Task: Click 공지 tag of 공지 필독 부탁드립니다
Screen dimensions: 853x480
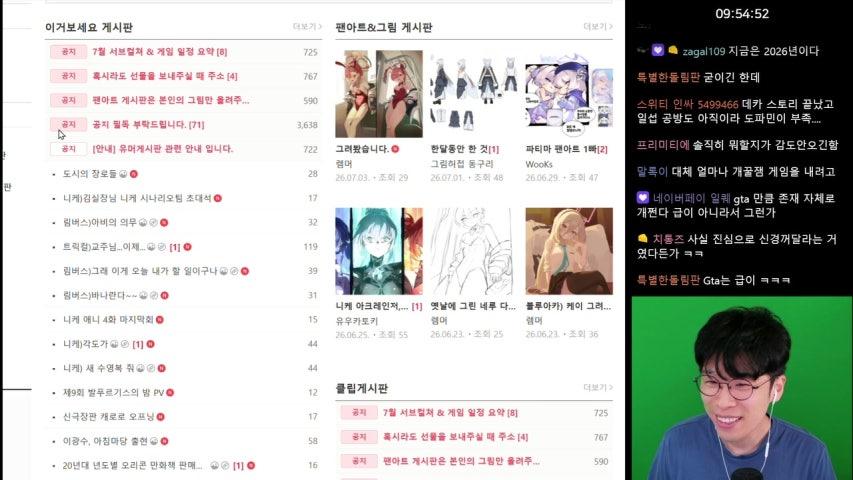Action: point(69,125)
